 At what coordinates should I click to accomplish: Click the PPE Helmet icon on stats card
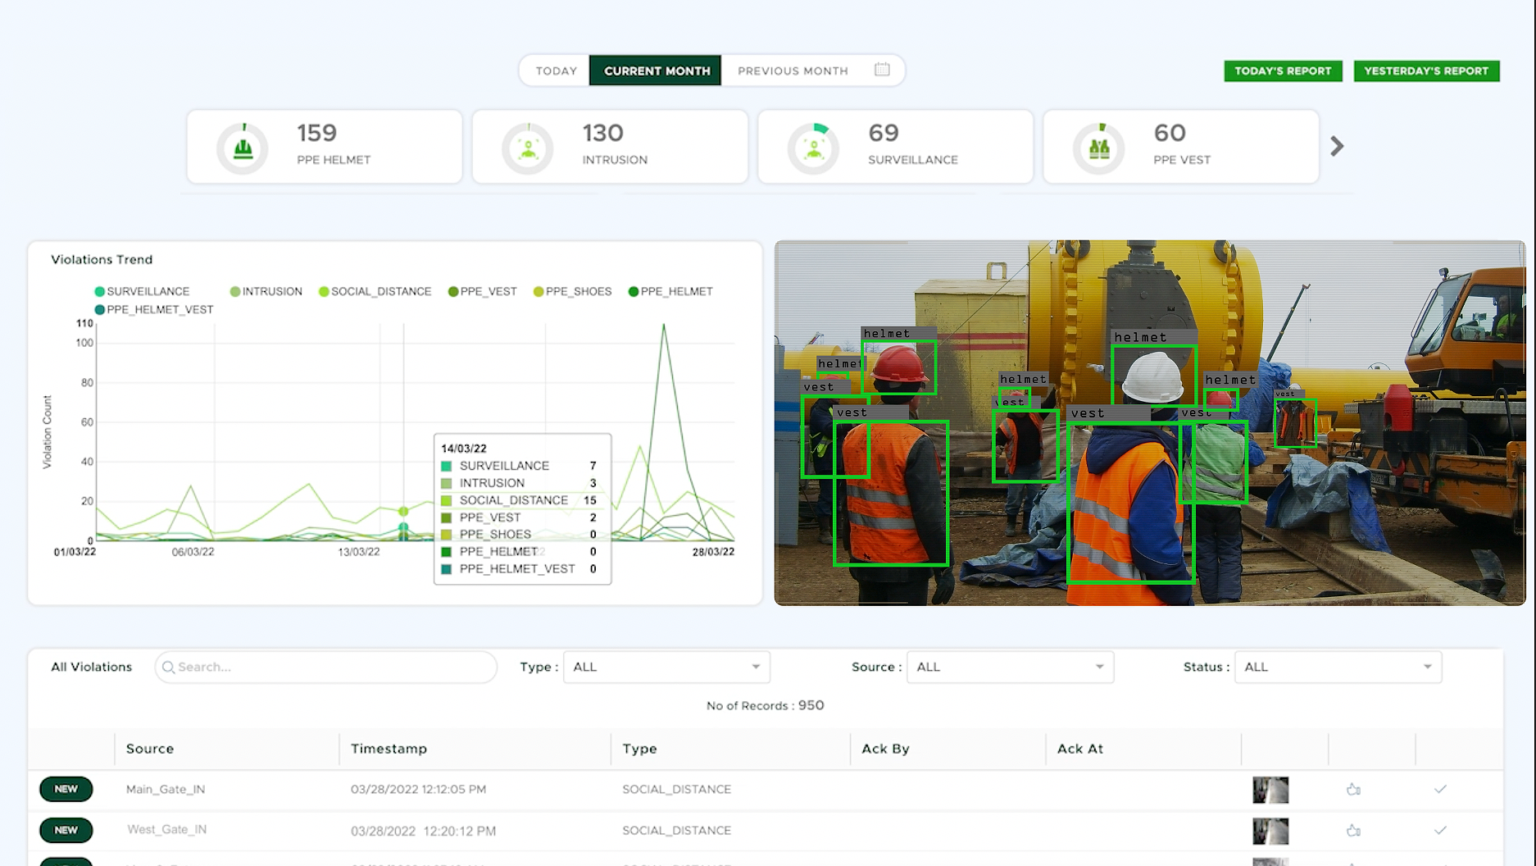pos(240,146)
